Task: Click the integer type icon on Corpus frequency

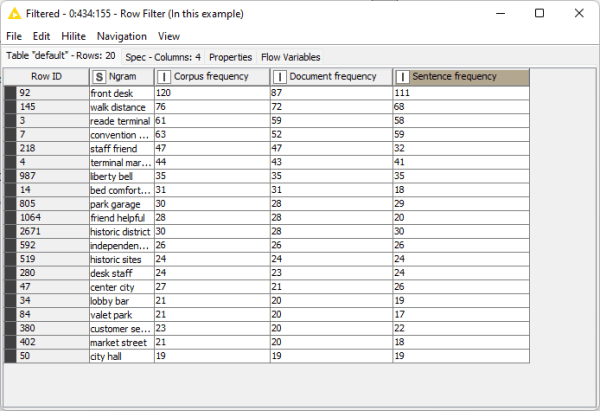Action: pyautogui.click(x=164, y=77)
